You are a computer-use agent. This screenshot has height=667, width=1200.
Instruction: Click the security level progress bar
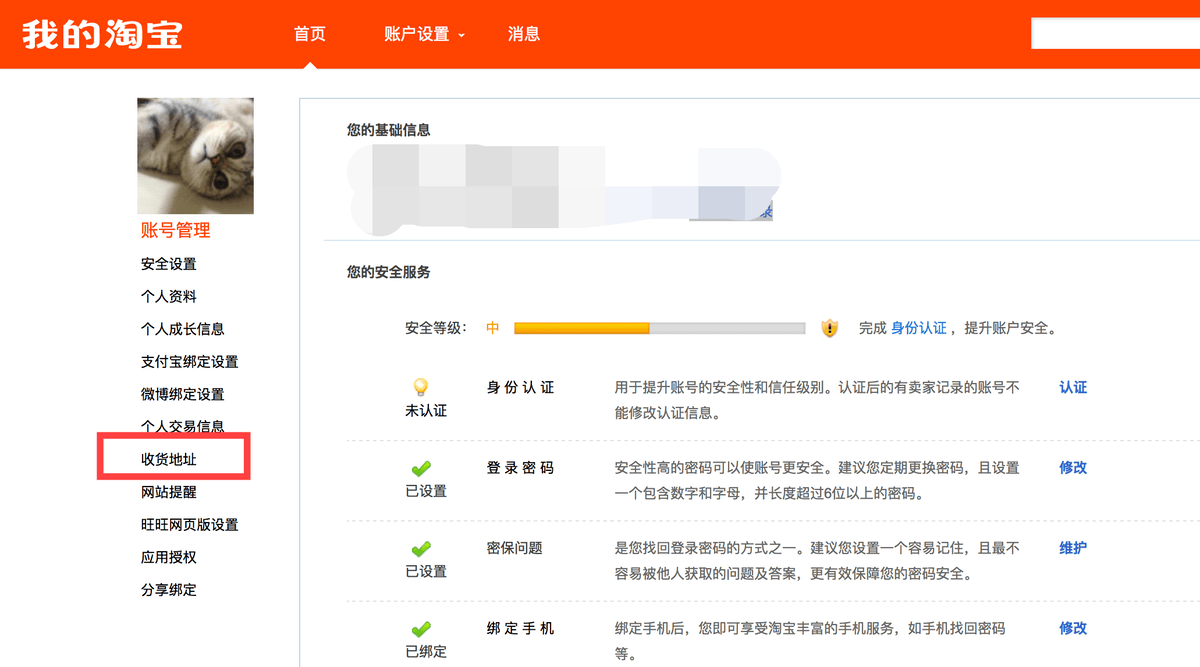tap(659, 328)
